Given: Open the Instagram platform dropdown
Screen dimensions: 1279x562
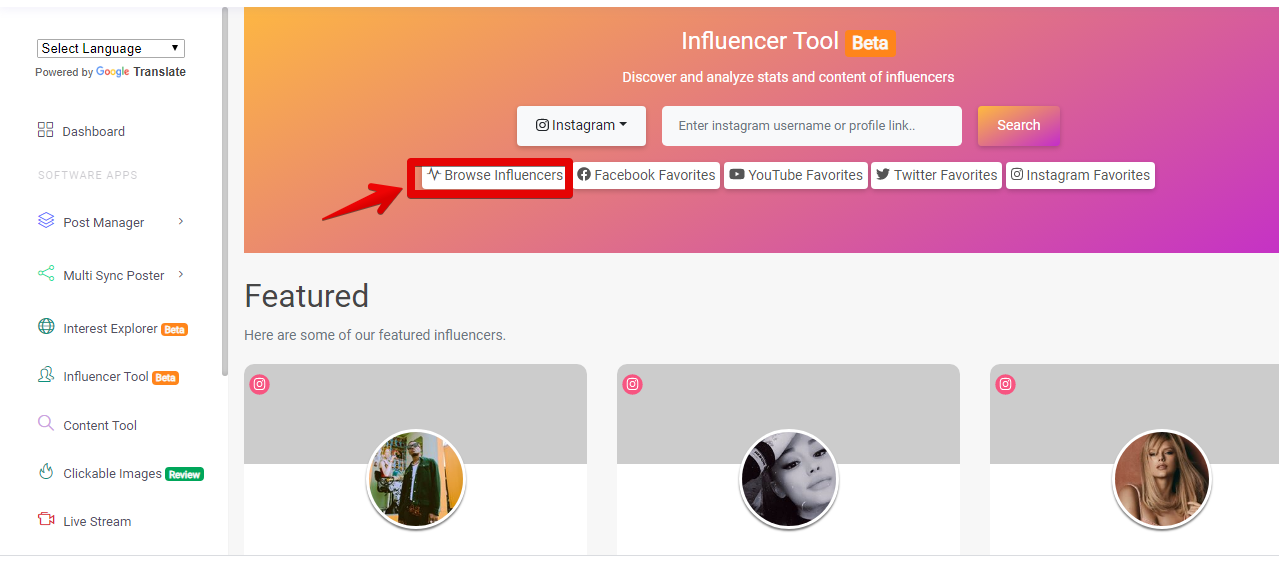Looking at the screenshot, I should [x=581, y=126].
